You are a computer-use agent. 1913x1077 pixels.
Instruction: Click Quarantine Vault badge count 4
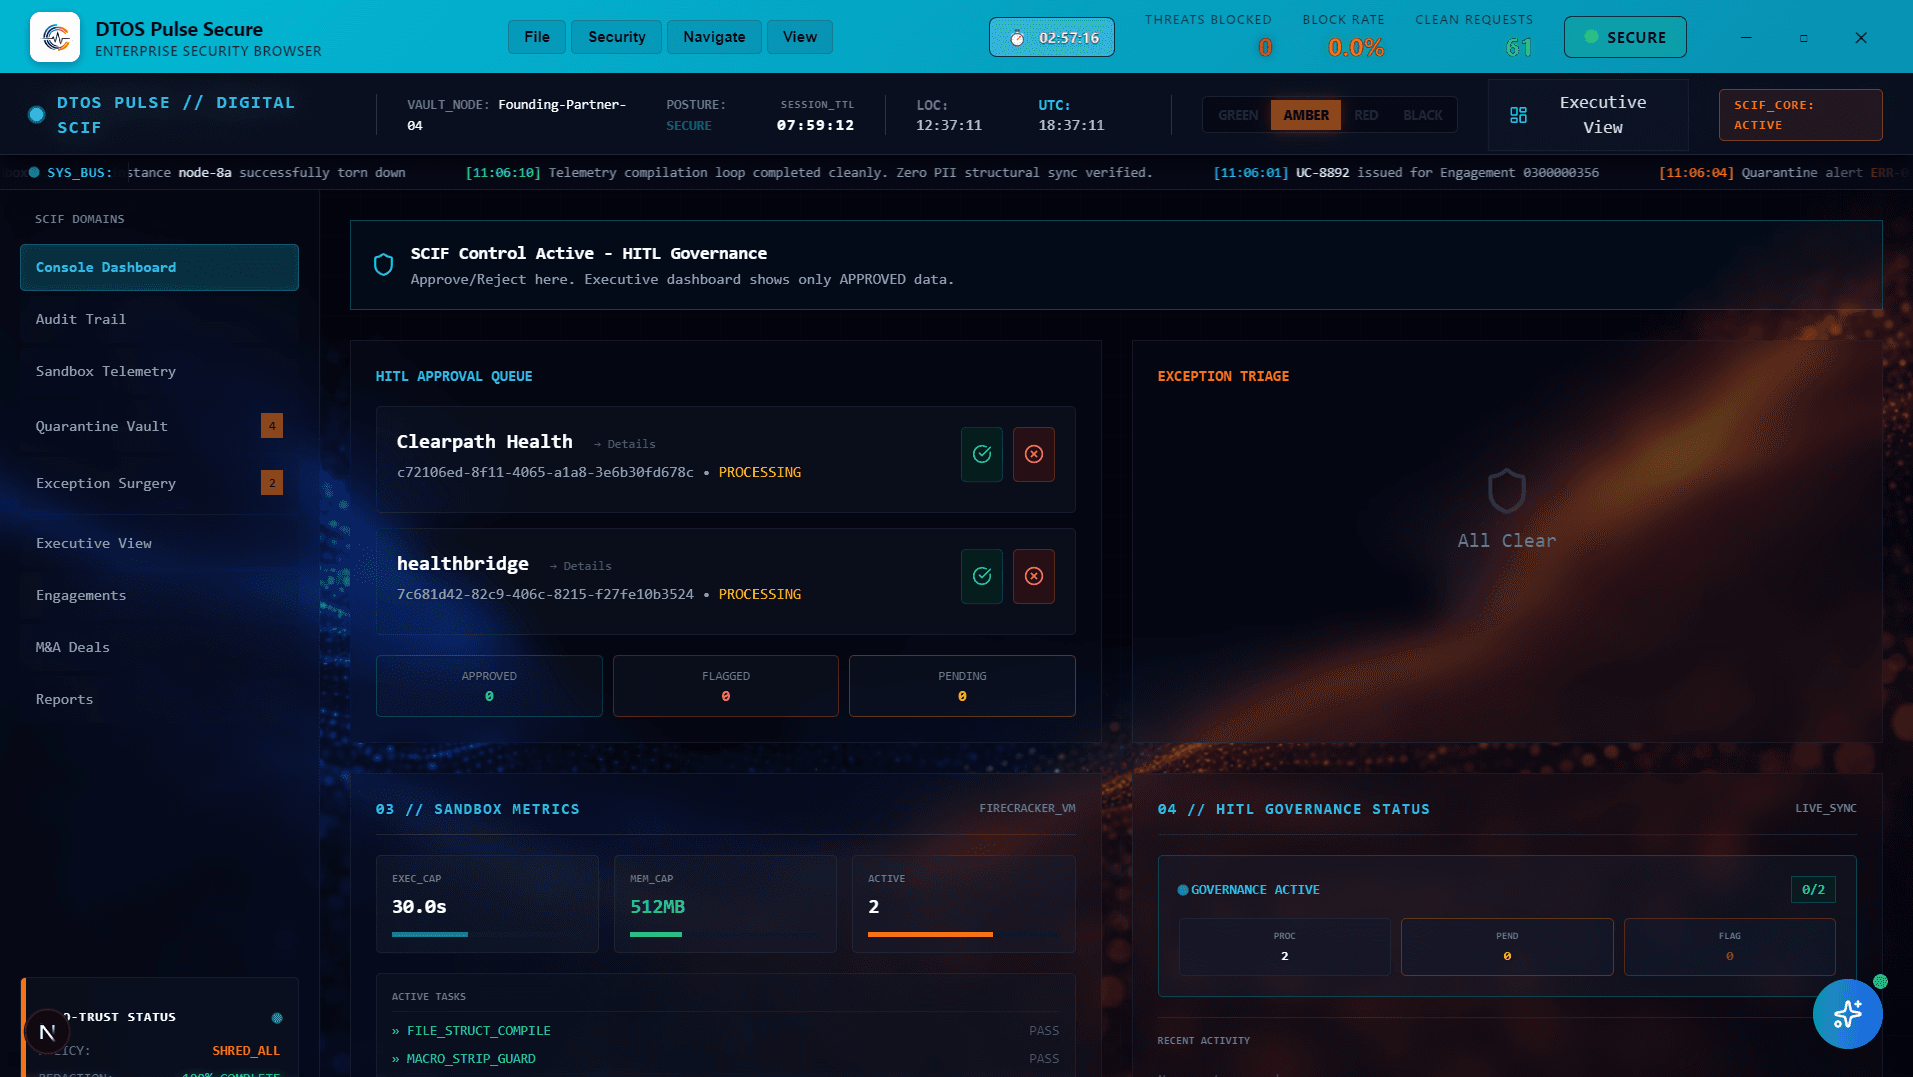[x=272, y=426]
